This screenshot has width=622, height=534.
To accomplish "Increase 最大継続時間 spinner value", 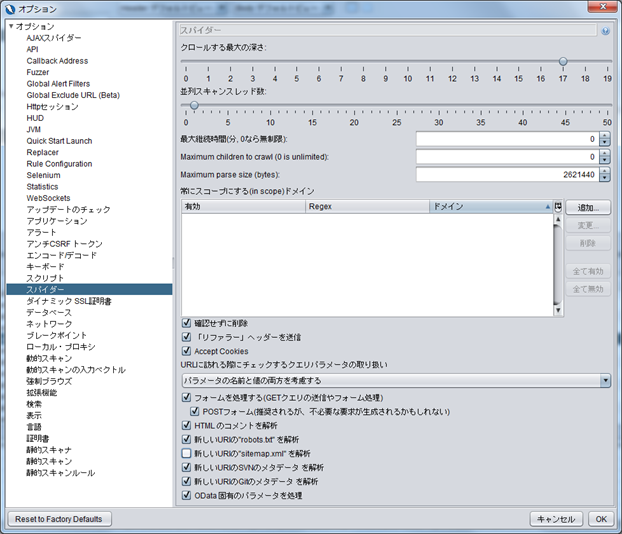I will pyautogui.click(x=605, y=136).
